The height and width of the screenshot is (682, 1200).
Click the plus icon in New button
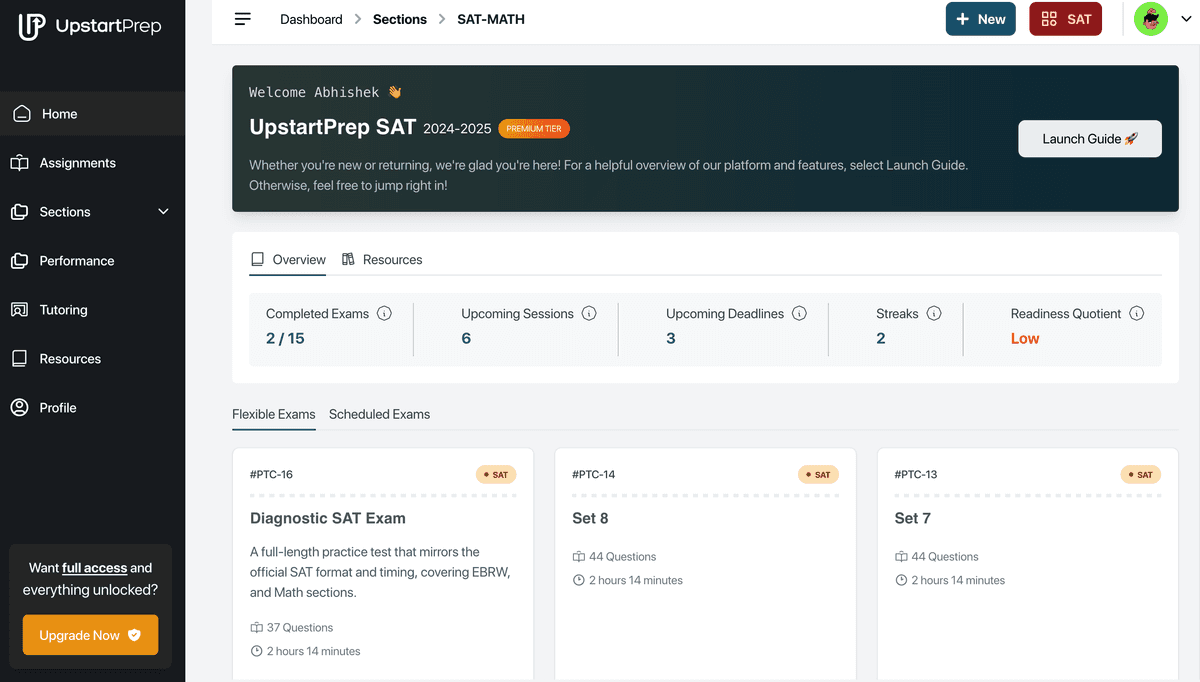[963, 19]
